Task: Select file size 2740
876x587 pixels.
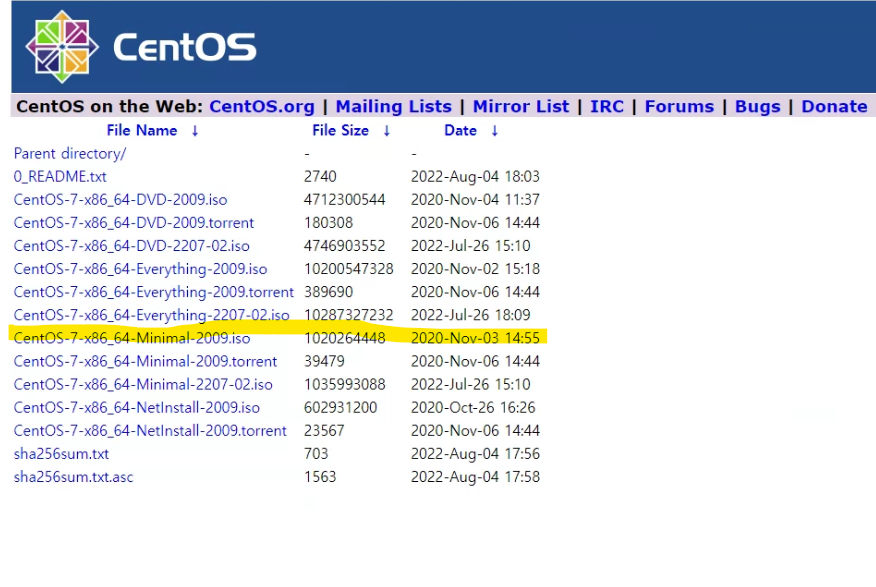Action: click(x=320, y=176)
